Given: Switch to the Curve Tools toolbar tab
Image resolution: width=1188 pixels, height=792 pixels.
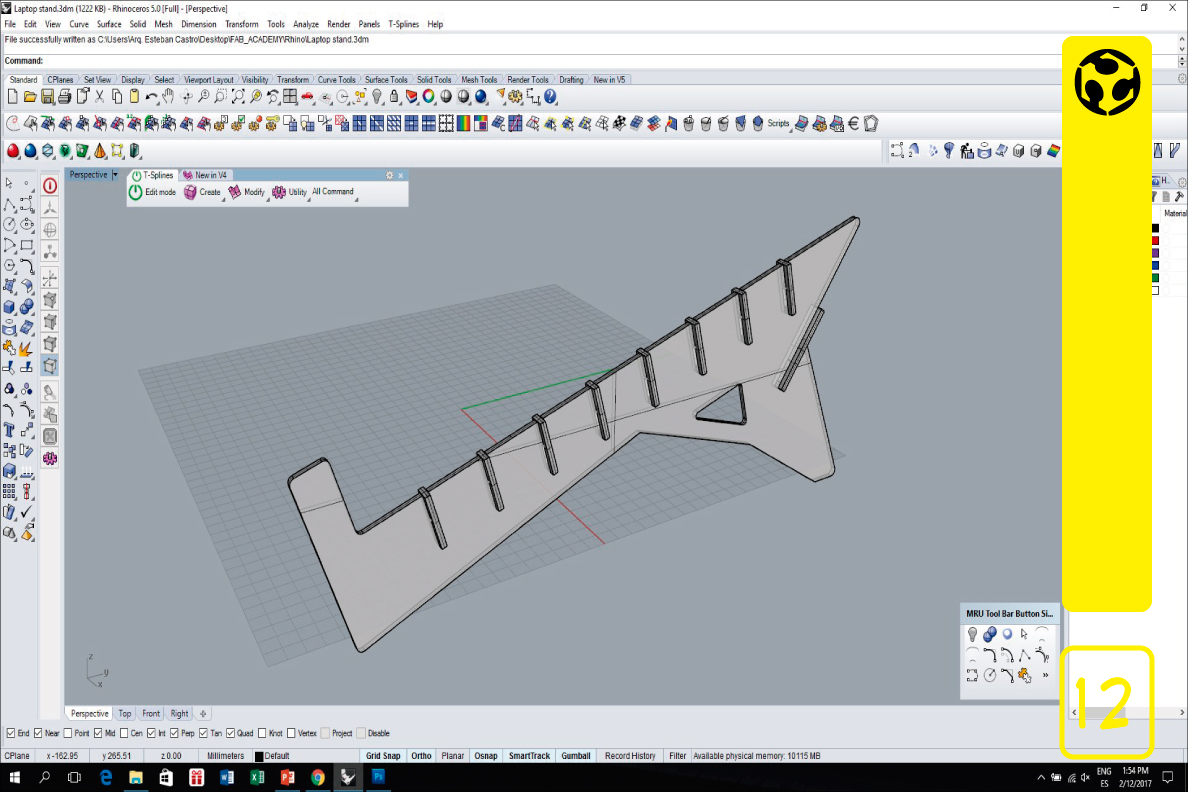Looking at the screenshot, I should pos(336,80).
